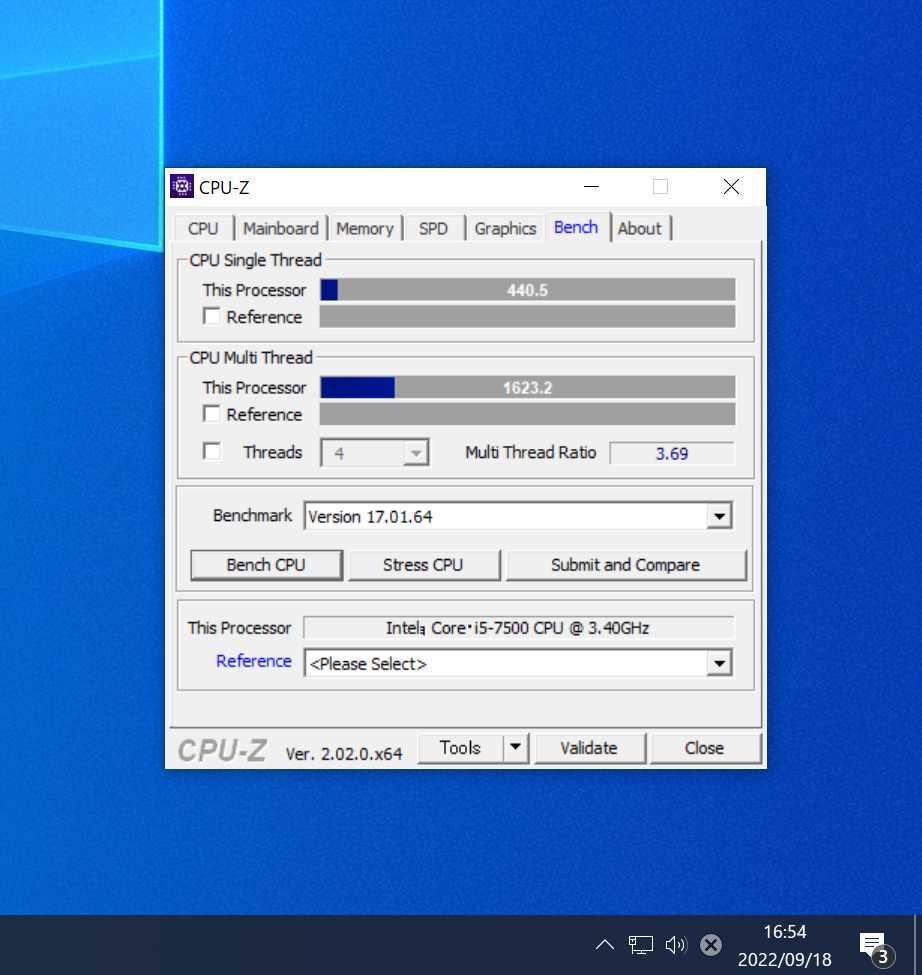This screenshot has width=922, height=975.
Task: Click the multi thread 1623.2 score bar
Action: pos(527,387)
